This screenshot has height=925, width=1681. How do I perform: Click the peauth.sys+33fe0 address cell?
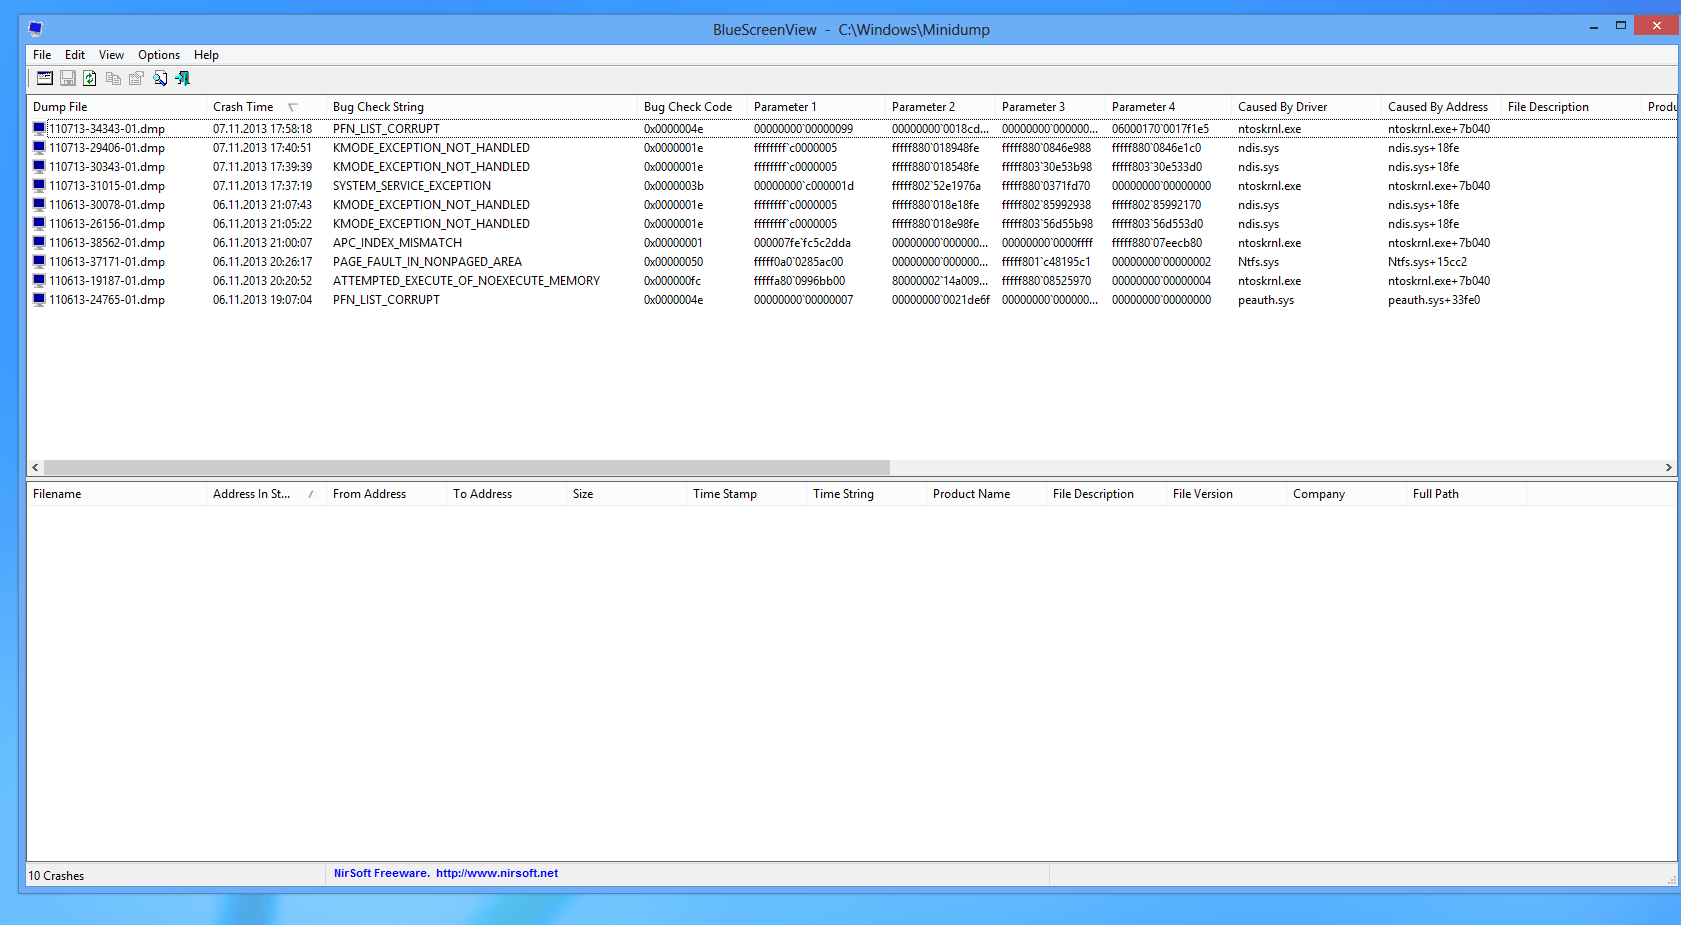click(1434, 300)
